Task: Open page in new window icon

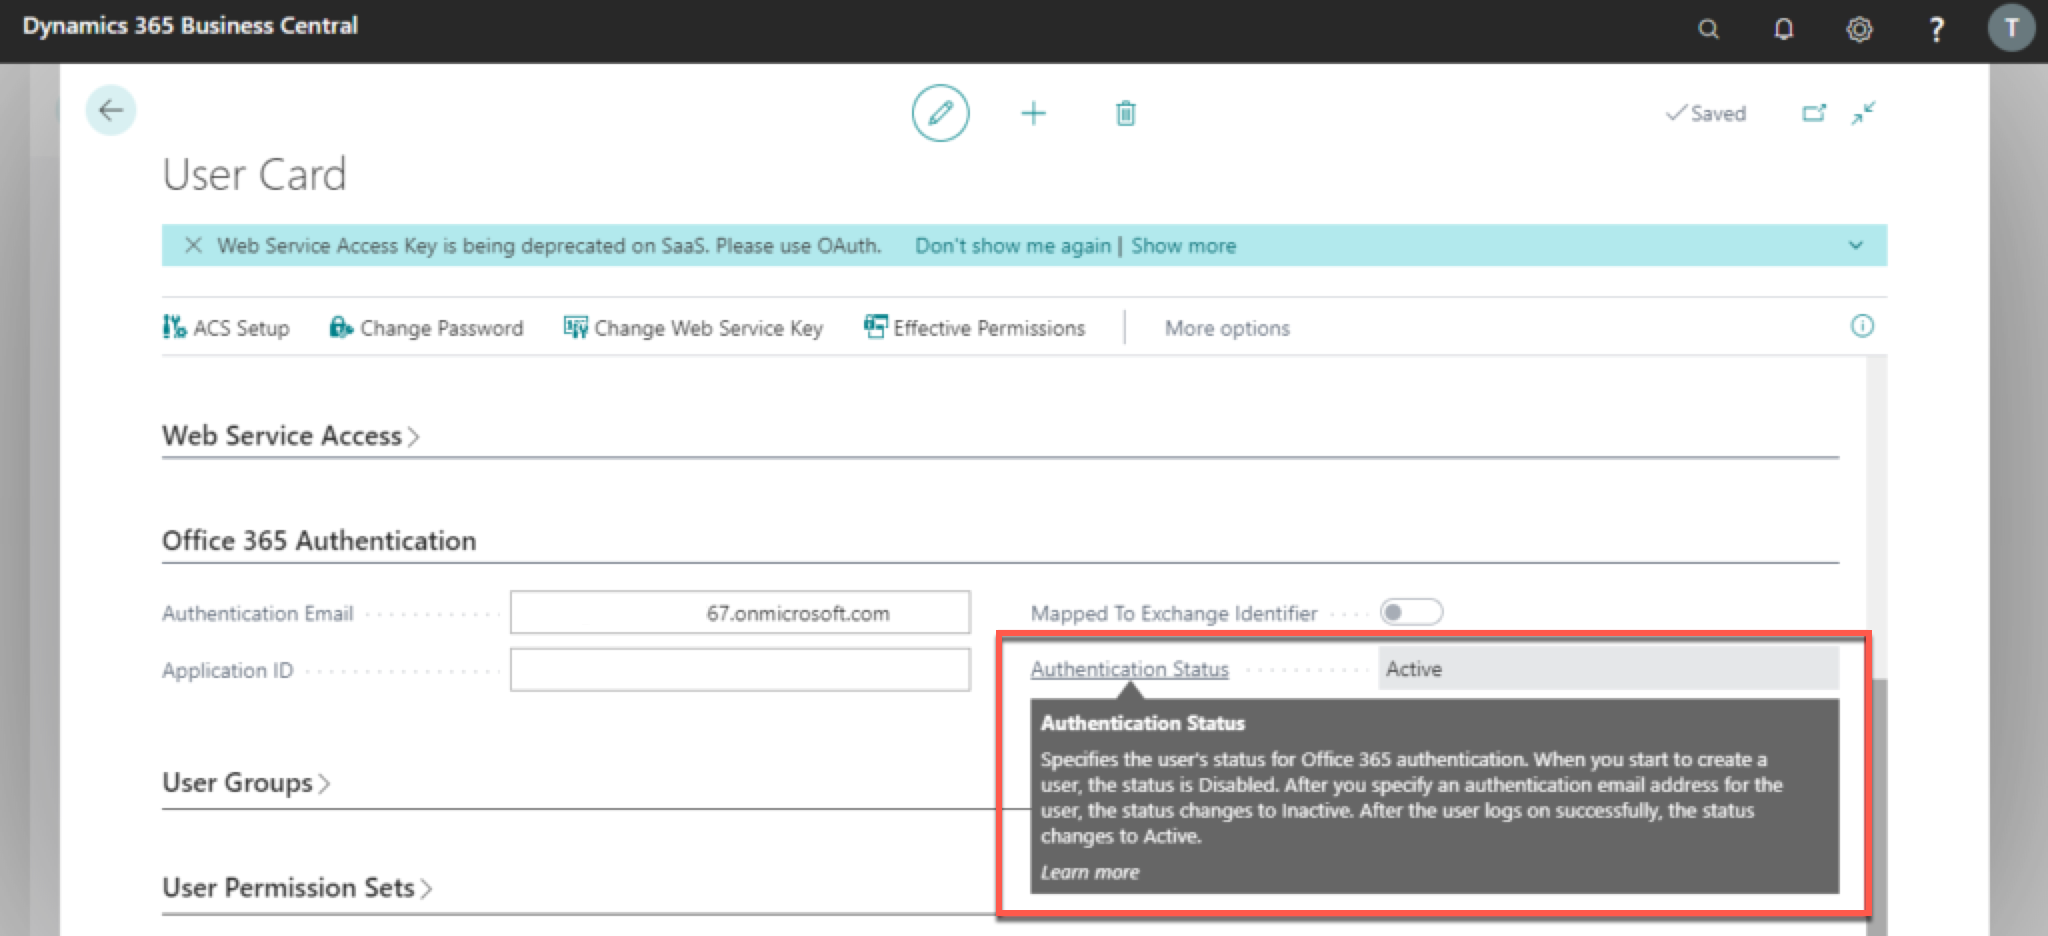Action: (x=1814, y=113)
